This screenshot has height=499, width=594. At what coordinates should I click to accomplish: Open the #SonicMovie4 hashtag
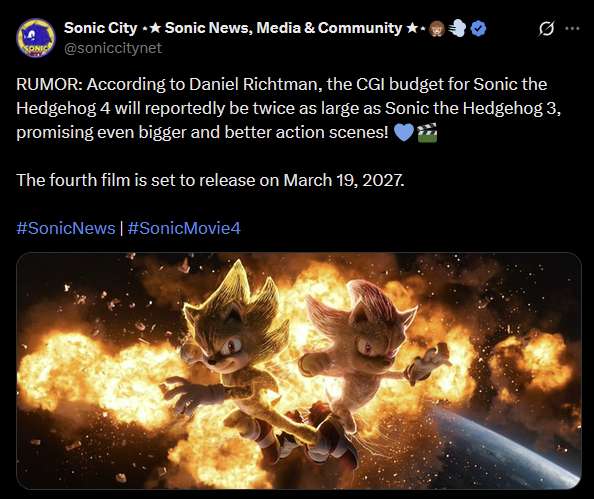click(184, 228)
